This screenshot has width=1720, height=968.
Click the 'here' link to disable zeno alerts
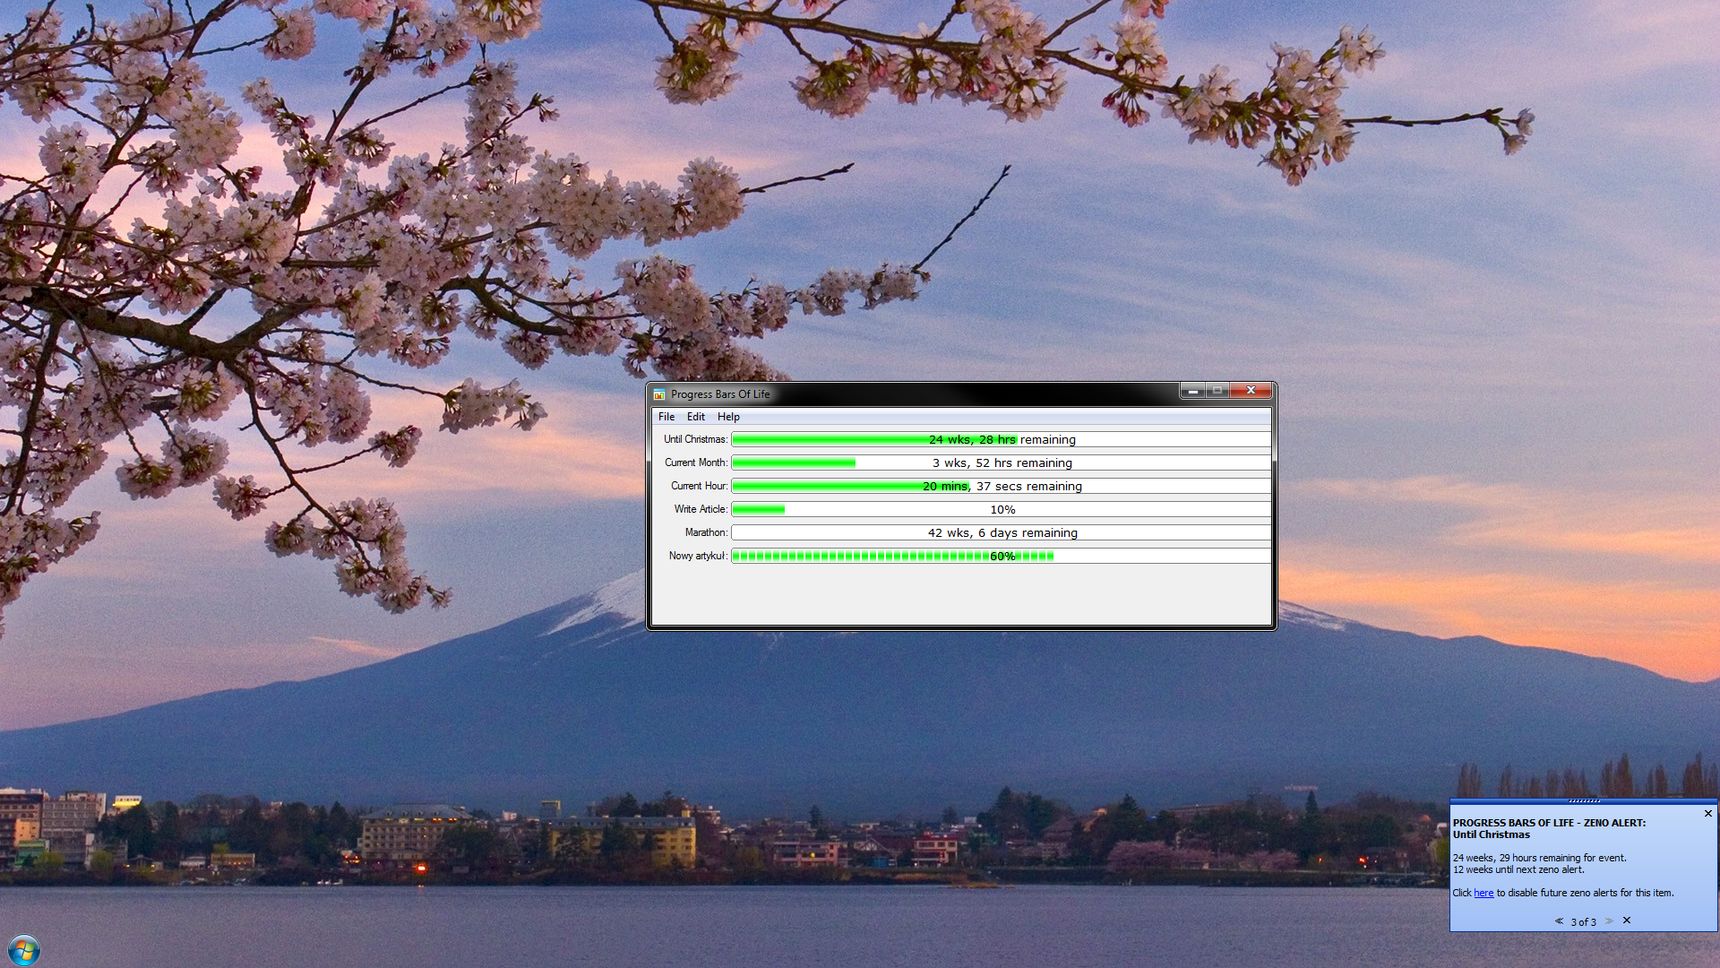1483,893
